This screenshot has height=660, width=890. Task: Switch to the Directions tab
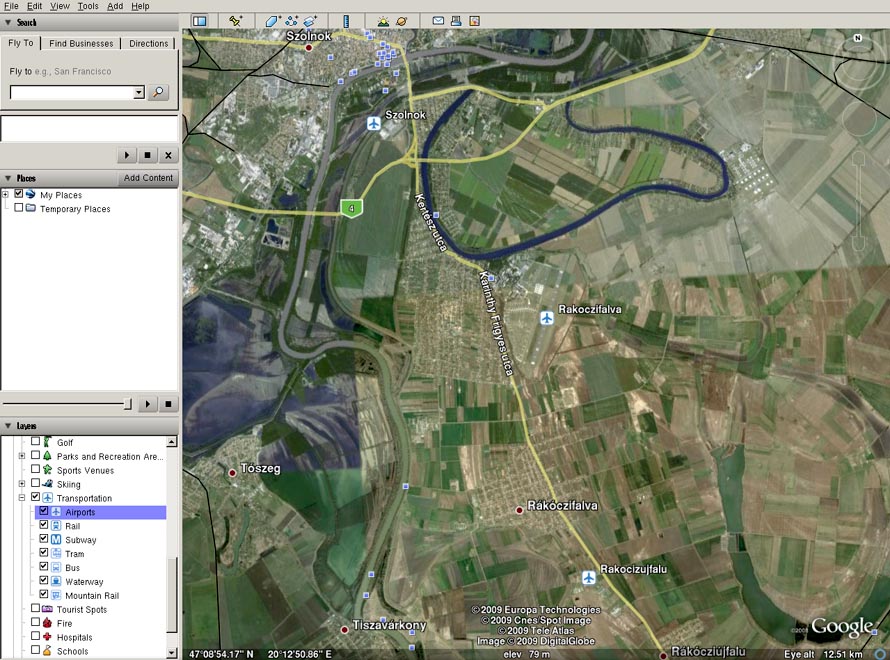pyautogui.click(x=149, y=43)
